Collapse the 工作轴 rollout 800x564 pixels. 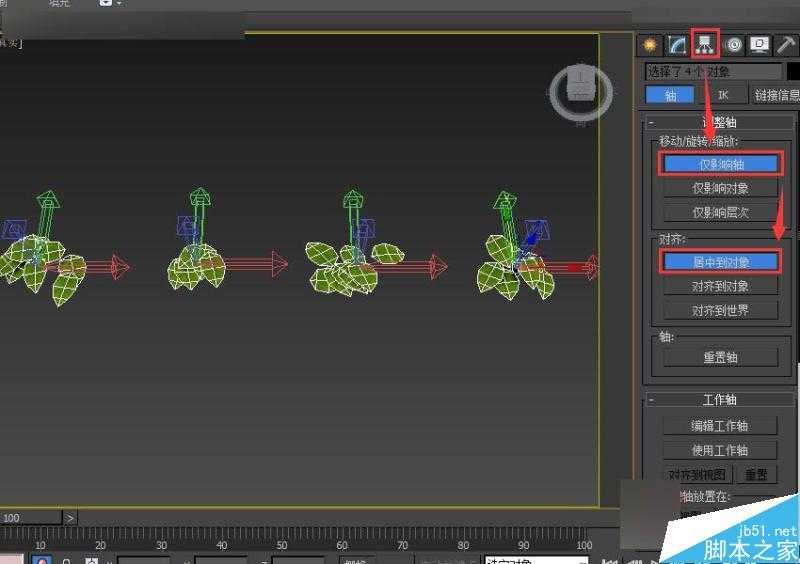pos(719,400)
